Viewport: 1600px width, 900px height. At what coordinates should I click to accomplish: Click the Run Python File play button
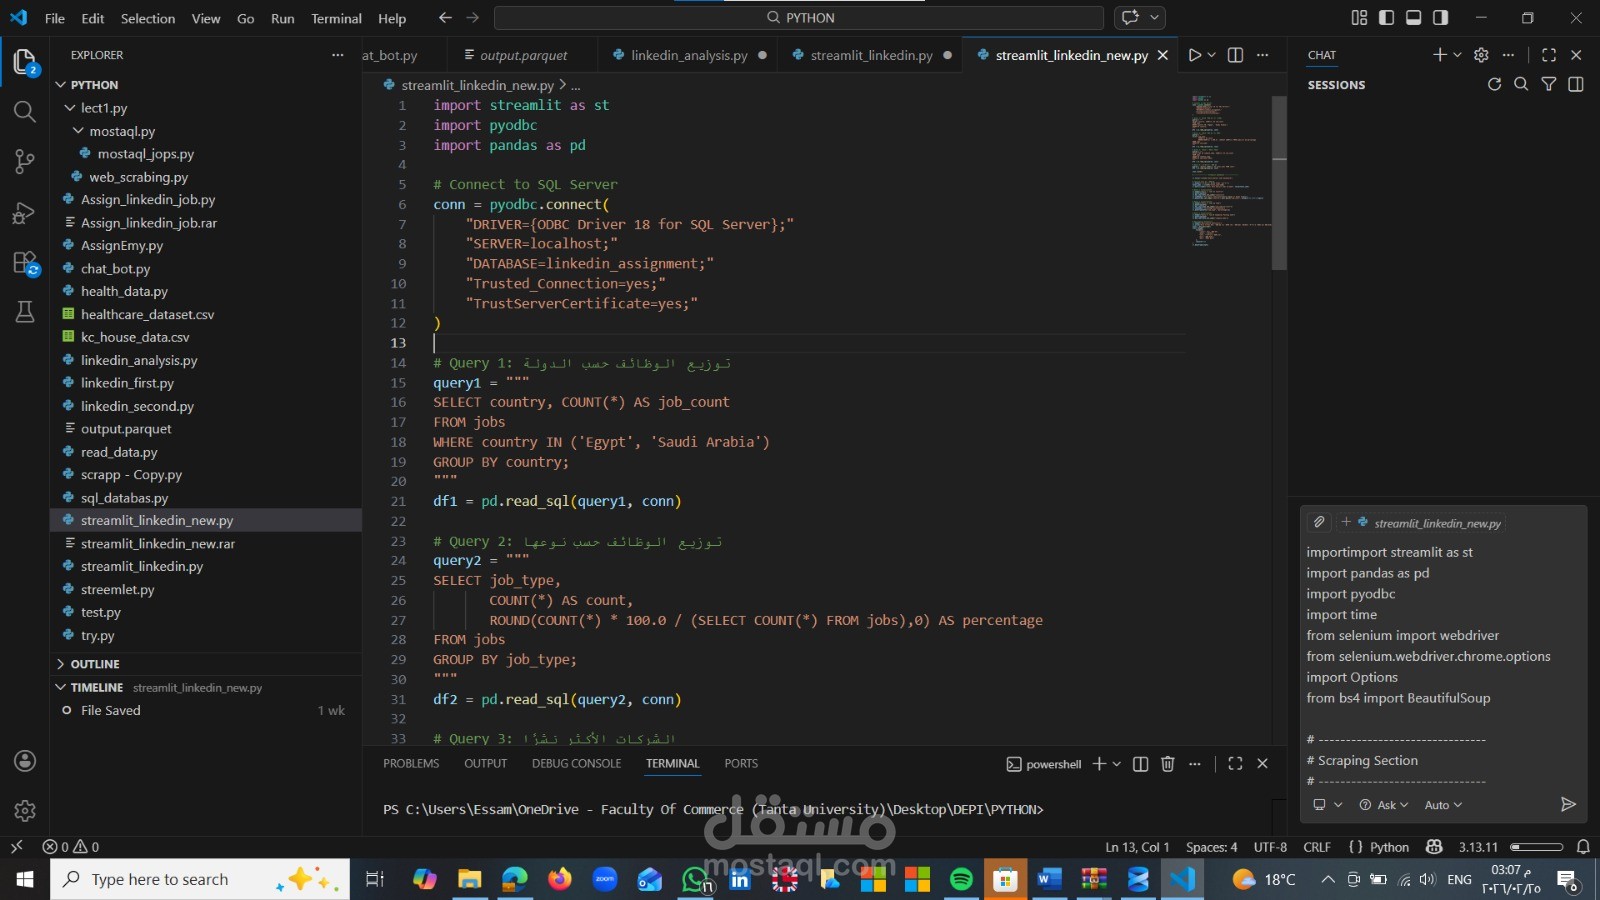click(x=1194, y=55)
